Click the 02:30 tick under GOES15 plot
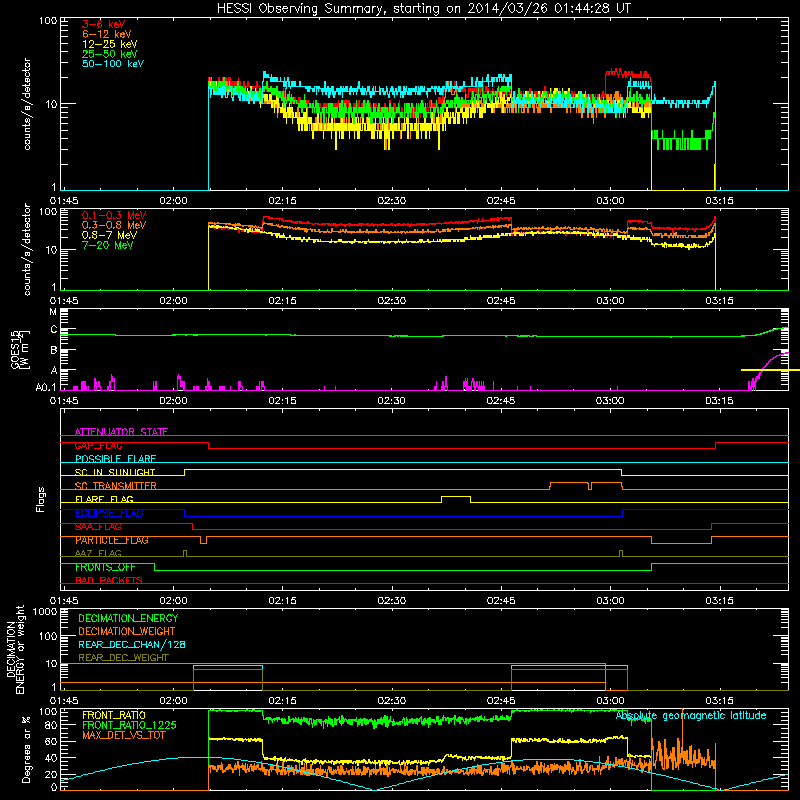 (391, 401)
